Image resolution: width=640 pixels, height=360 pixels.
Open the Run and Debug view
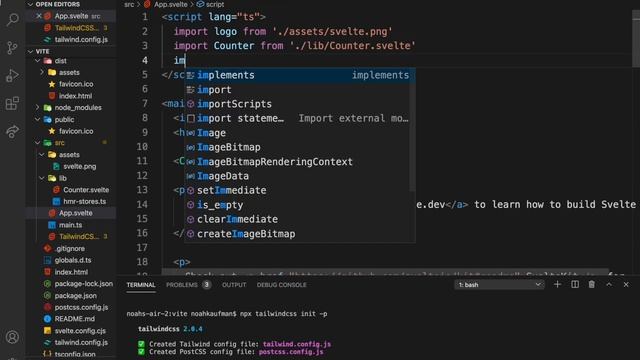tap(13, 76)
